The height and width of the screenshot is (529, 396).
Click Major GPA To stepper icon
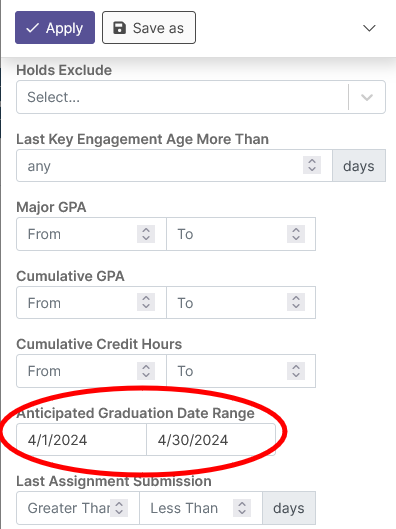pyautogui.click(x=296, y=234)
